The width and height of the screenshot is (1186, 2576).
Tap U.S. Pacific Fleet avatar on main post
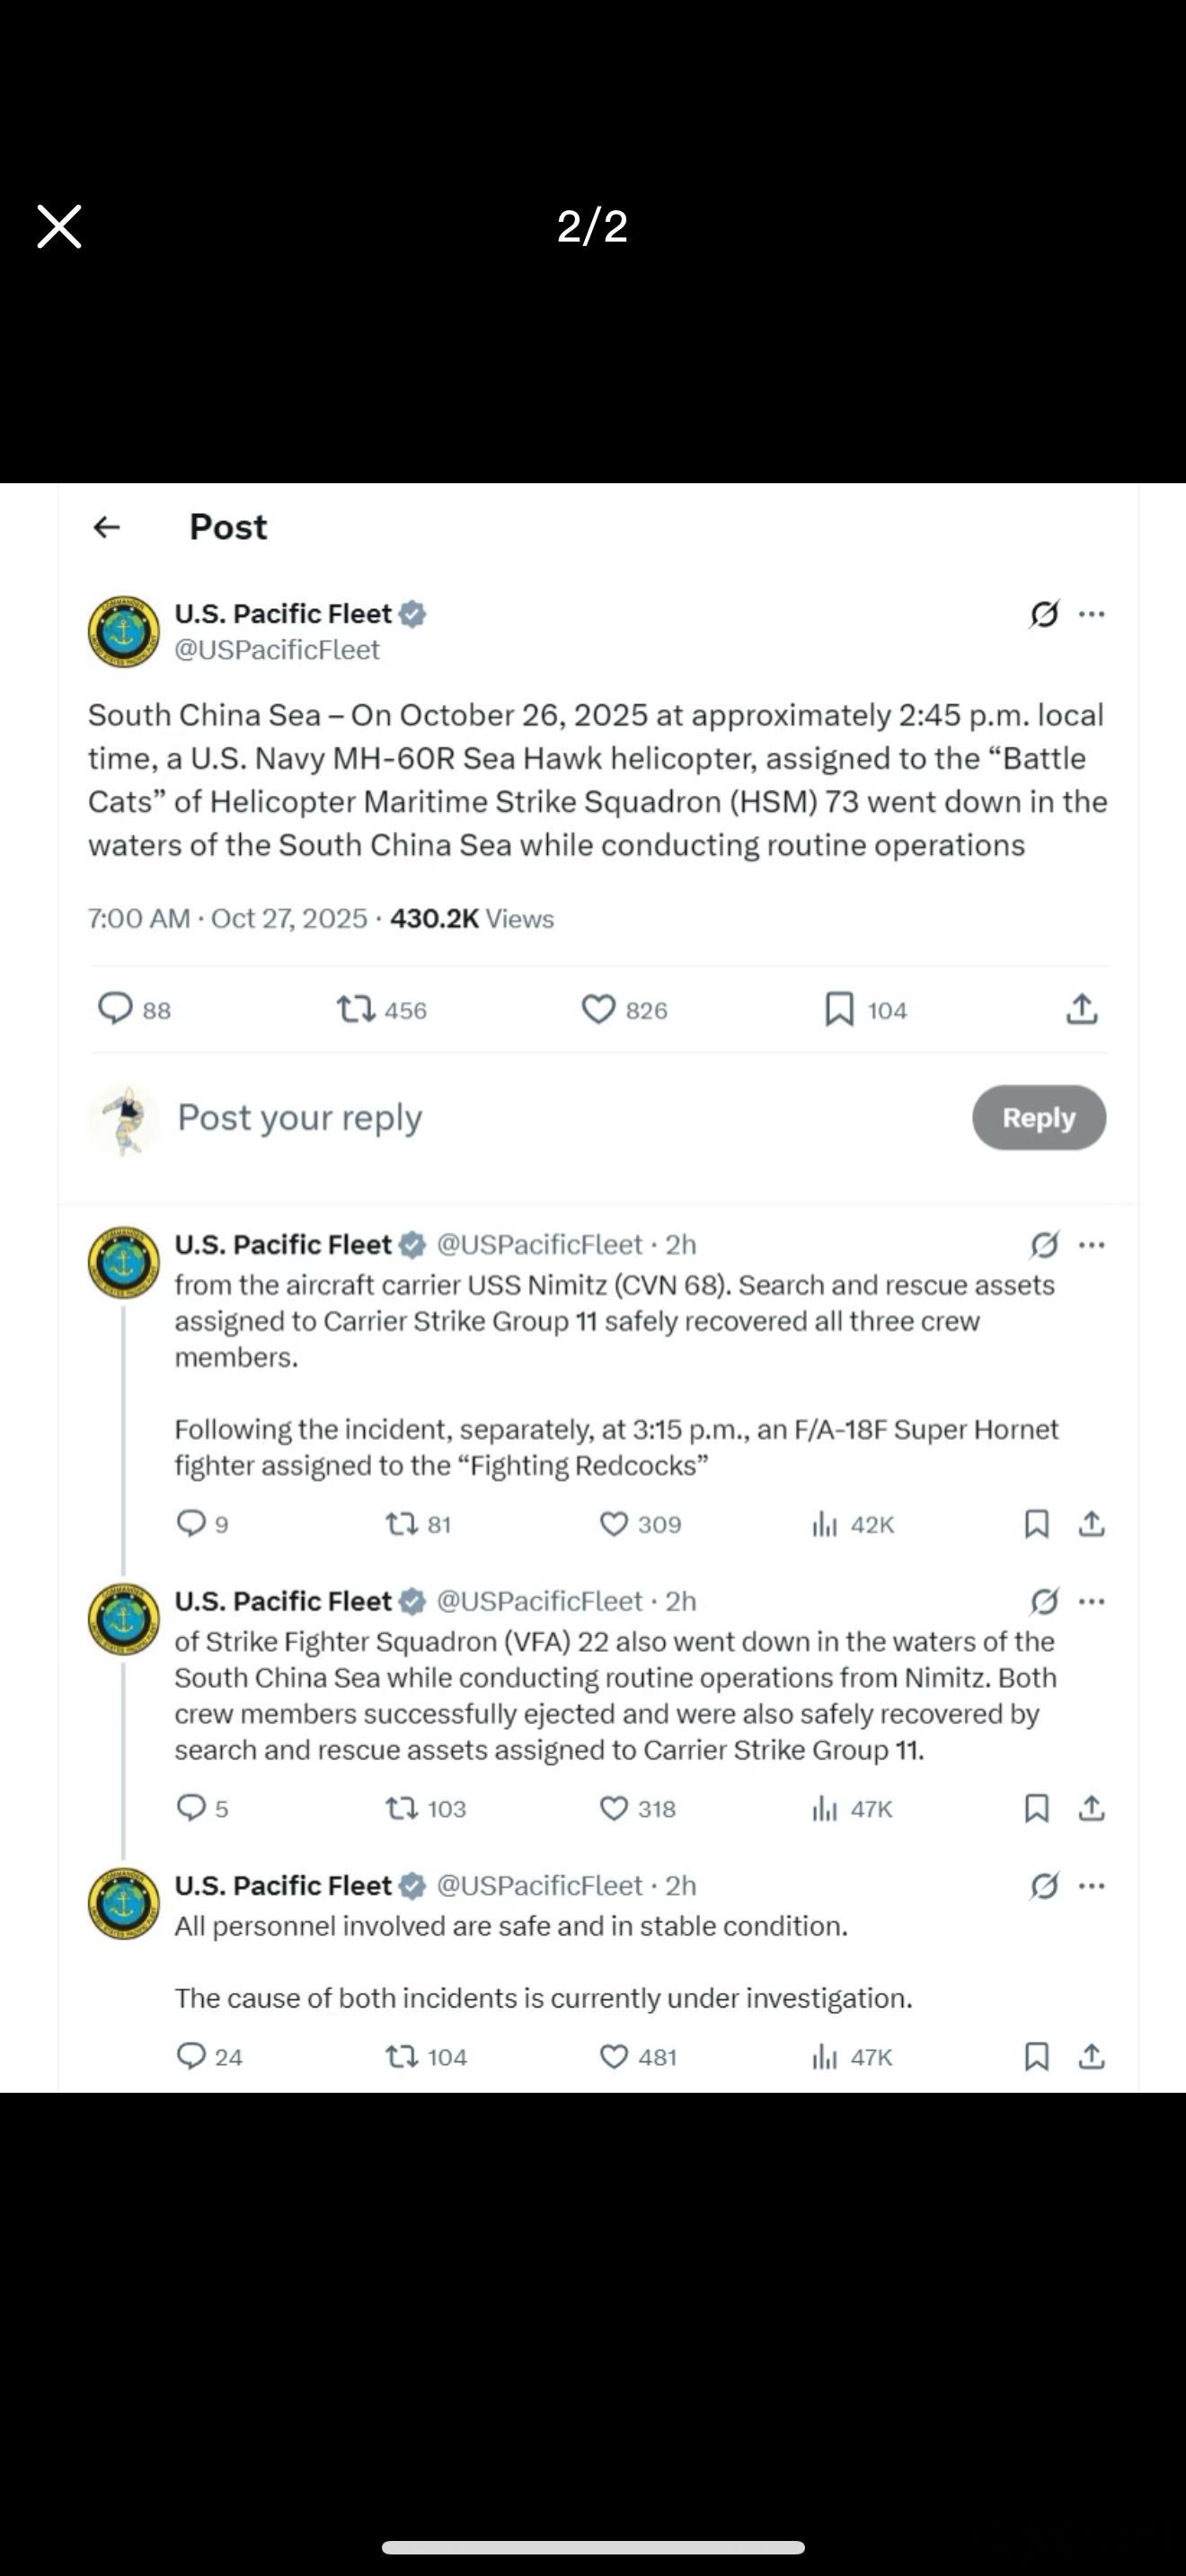(124, 632)
